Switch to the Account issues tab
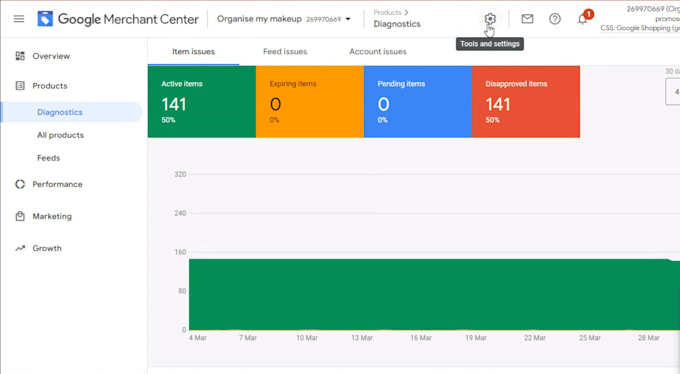The image size is (680, 374). pos(378,52)
